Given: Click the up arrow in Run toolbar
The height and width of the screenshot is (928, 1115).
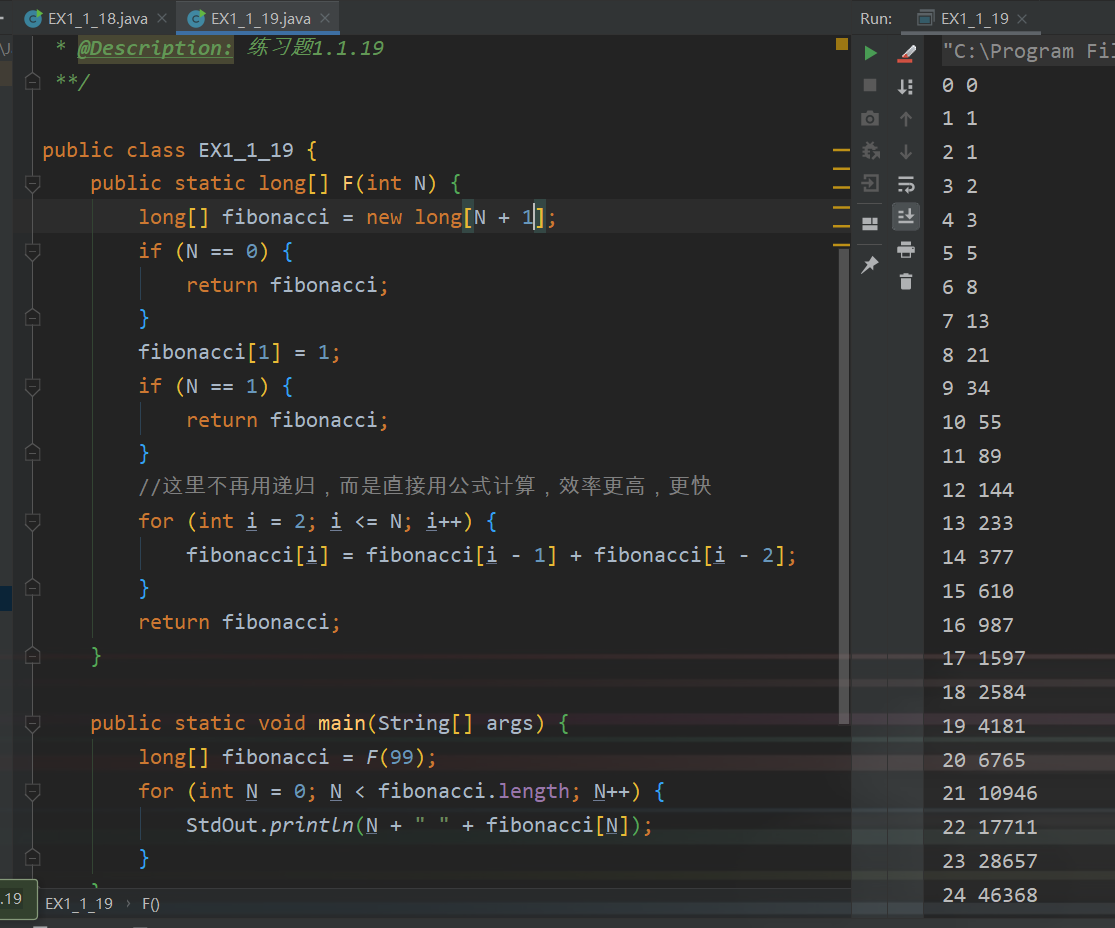Looking at the screenshot, I should 905,119.
